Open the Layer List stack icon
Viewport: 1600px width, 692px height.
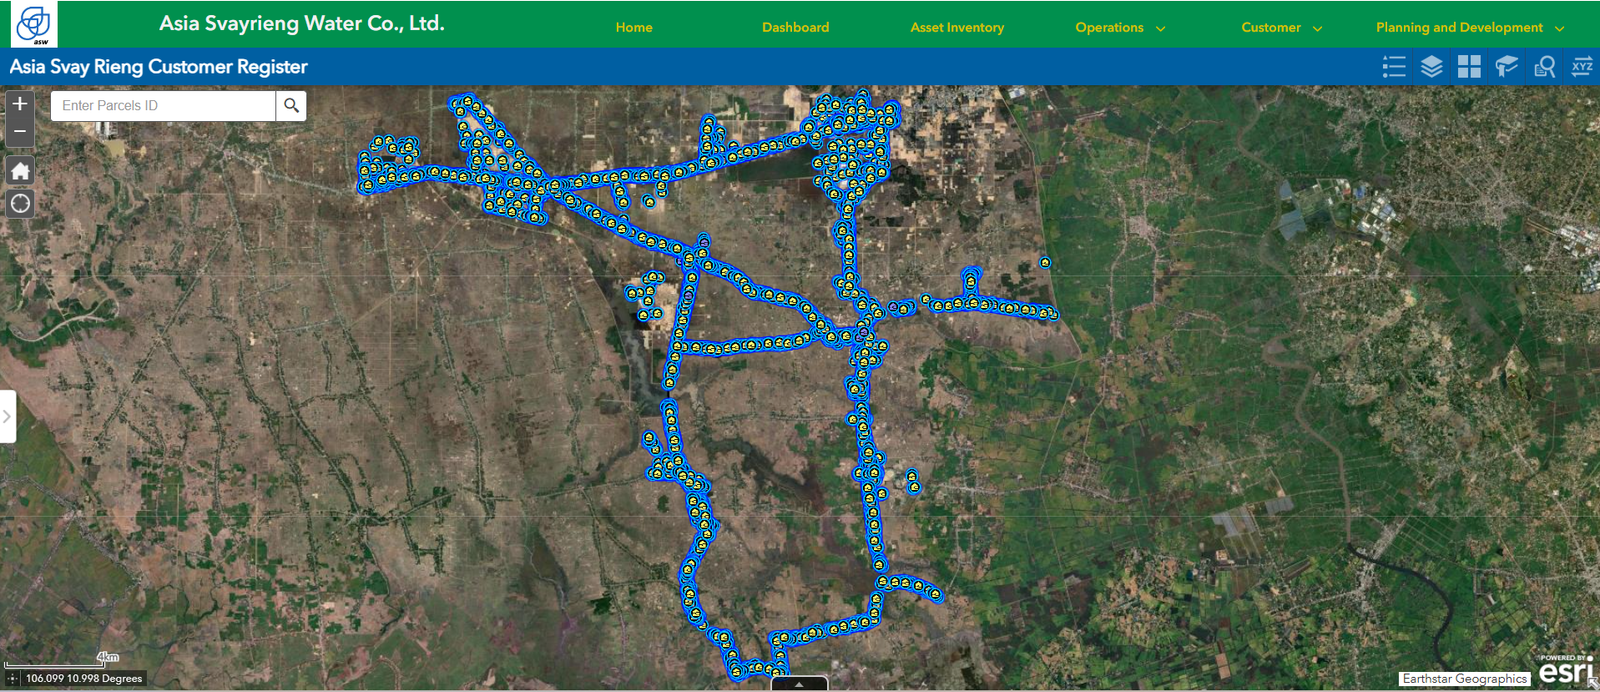coord(1431,67)
